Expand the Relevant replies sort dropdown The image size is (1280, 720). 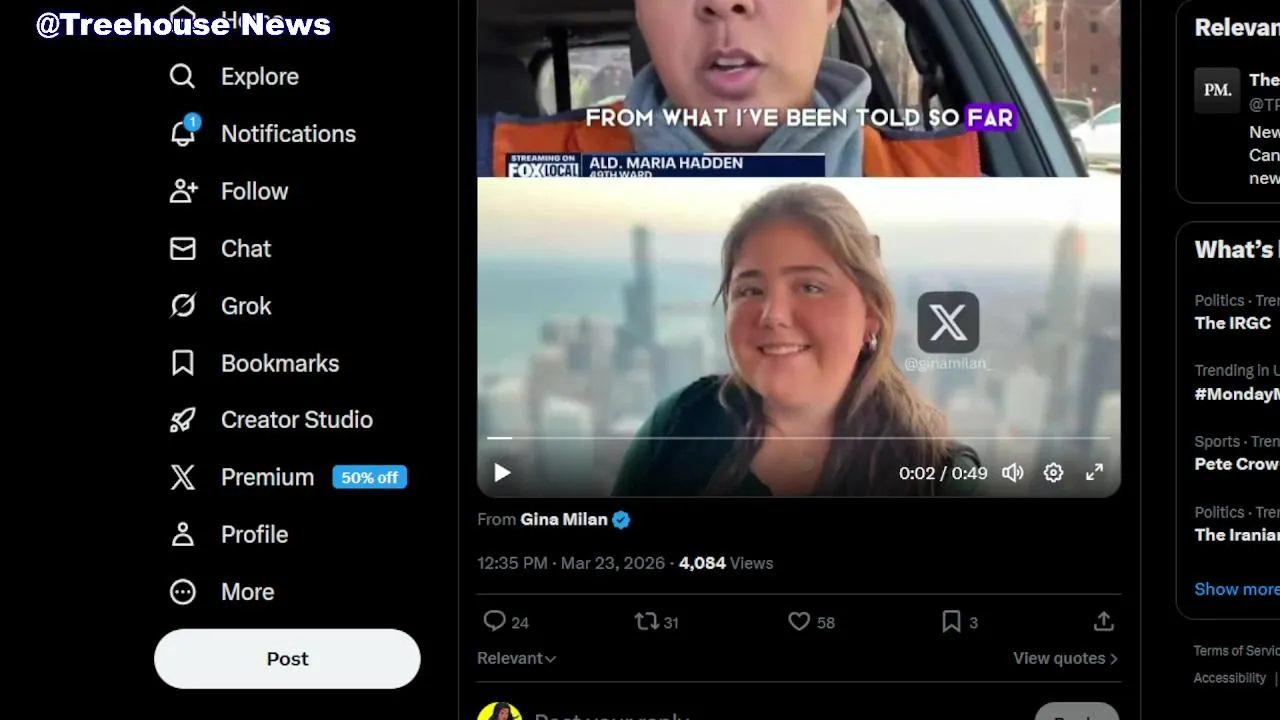tap(516, 658)
